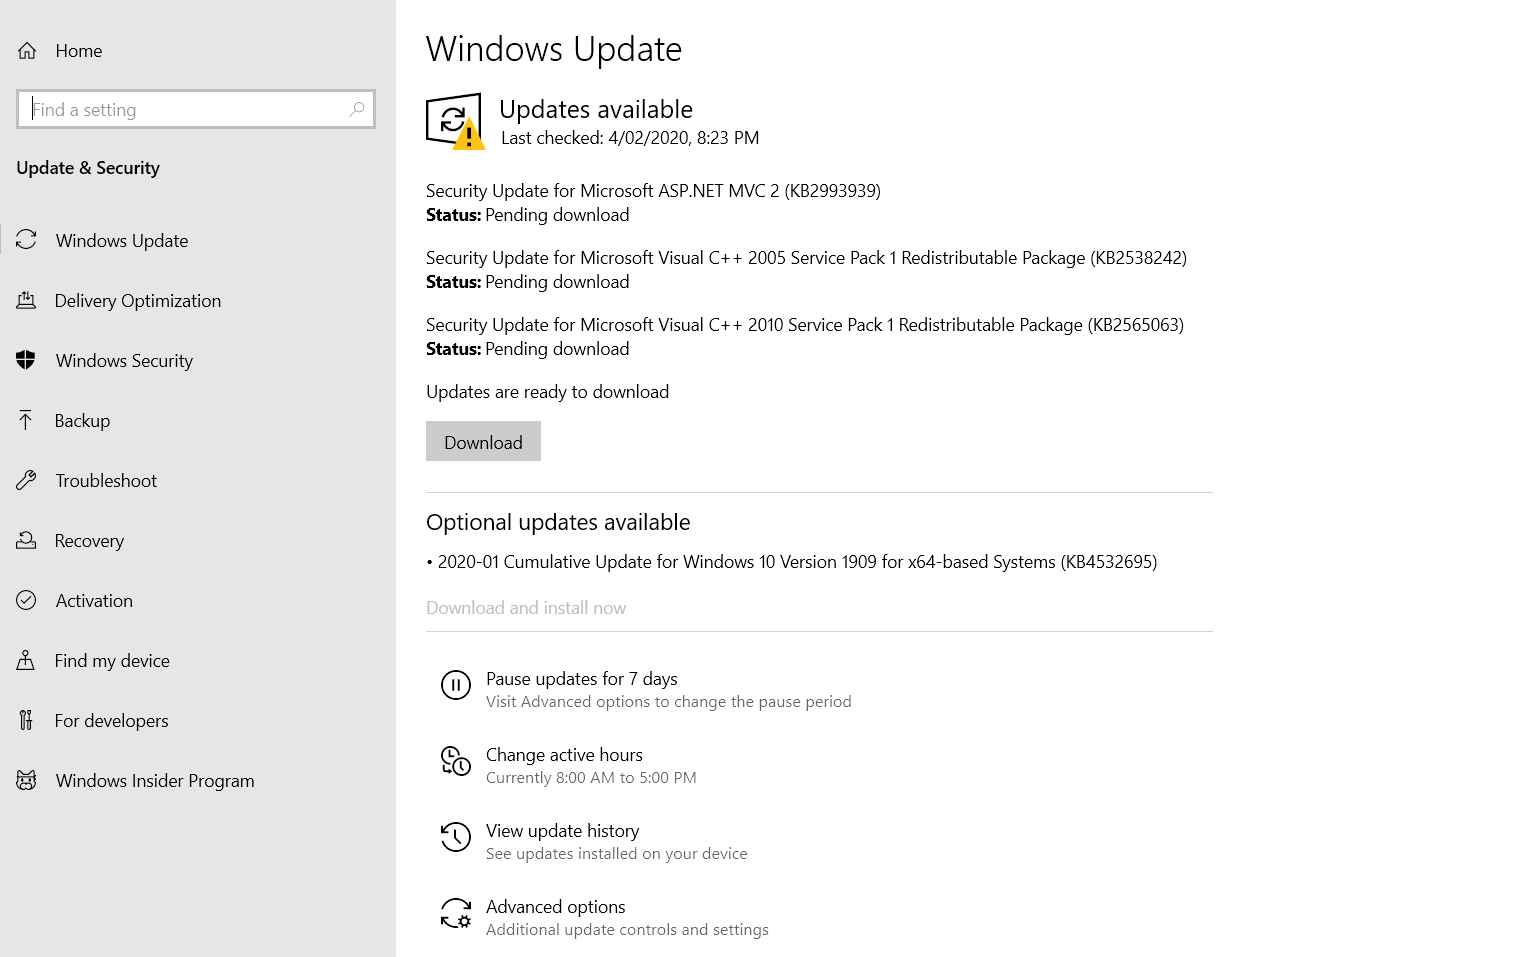The image size is (1527, 957).
Task: Open For developers settings
Action: (111, 721)
